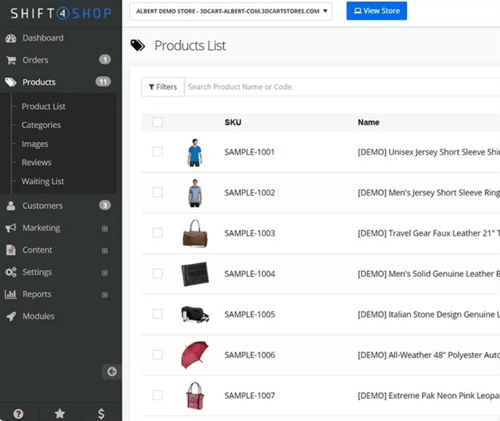The height and width of the screenshot is (421, 500).
Task: Open Modules section link
Action: 38,316
